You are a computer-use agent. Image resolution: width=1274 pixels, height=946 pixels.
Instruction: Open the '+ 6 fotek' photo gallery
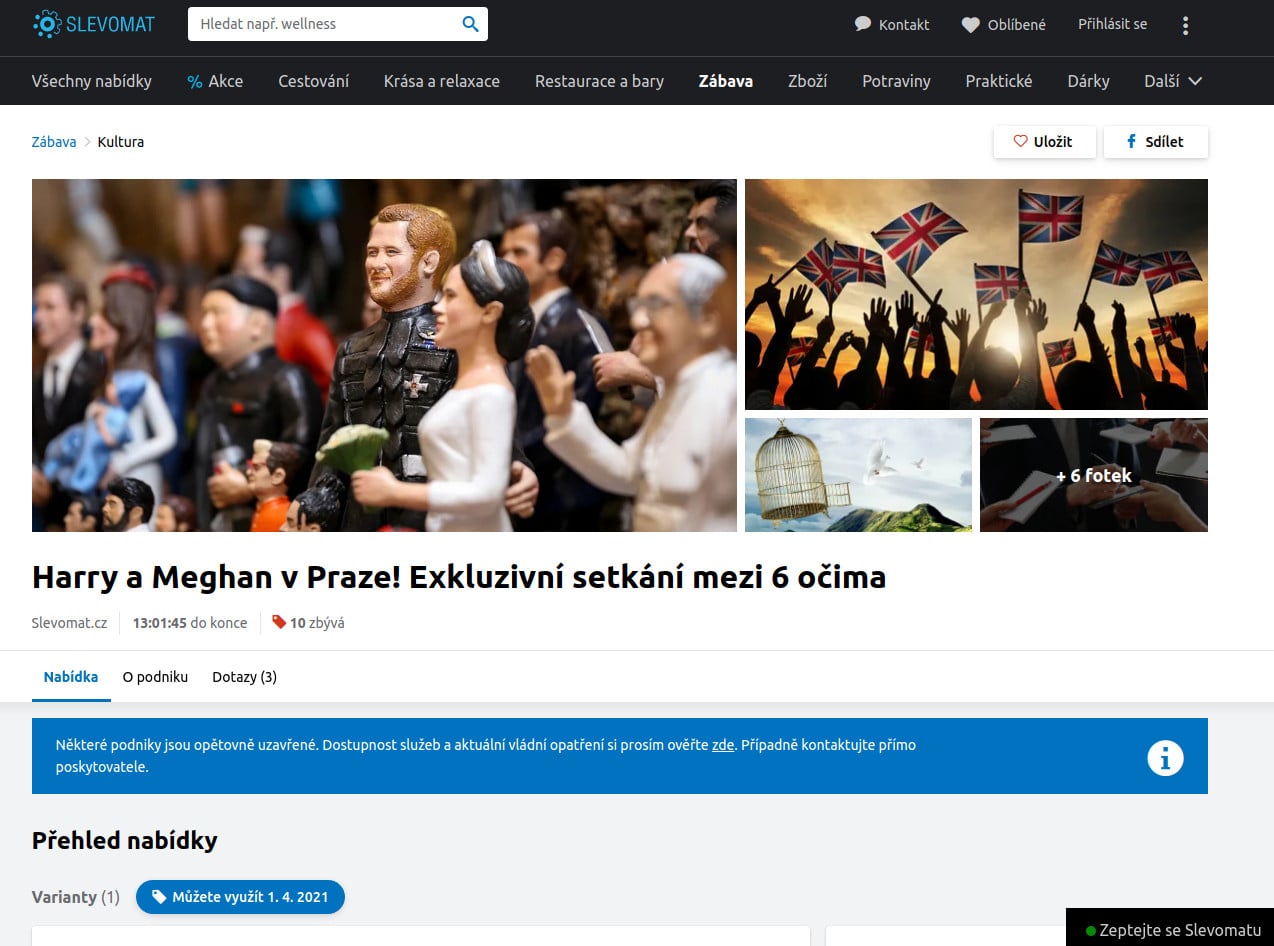pos(1093,475)
